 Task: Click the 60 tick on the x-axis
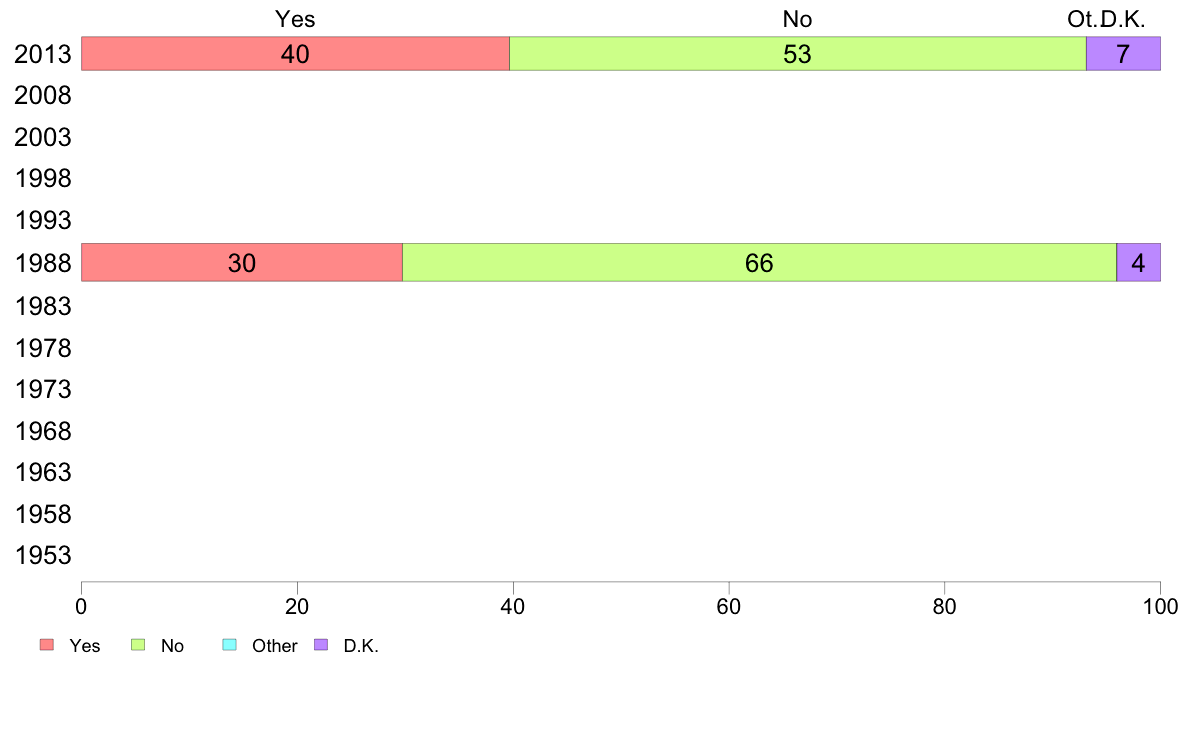728,606
